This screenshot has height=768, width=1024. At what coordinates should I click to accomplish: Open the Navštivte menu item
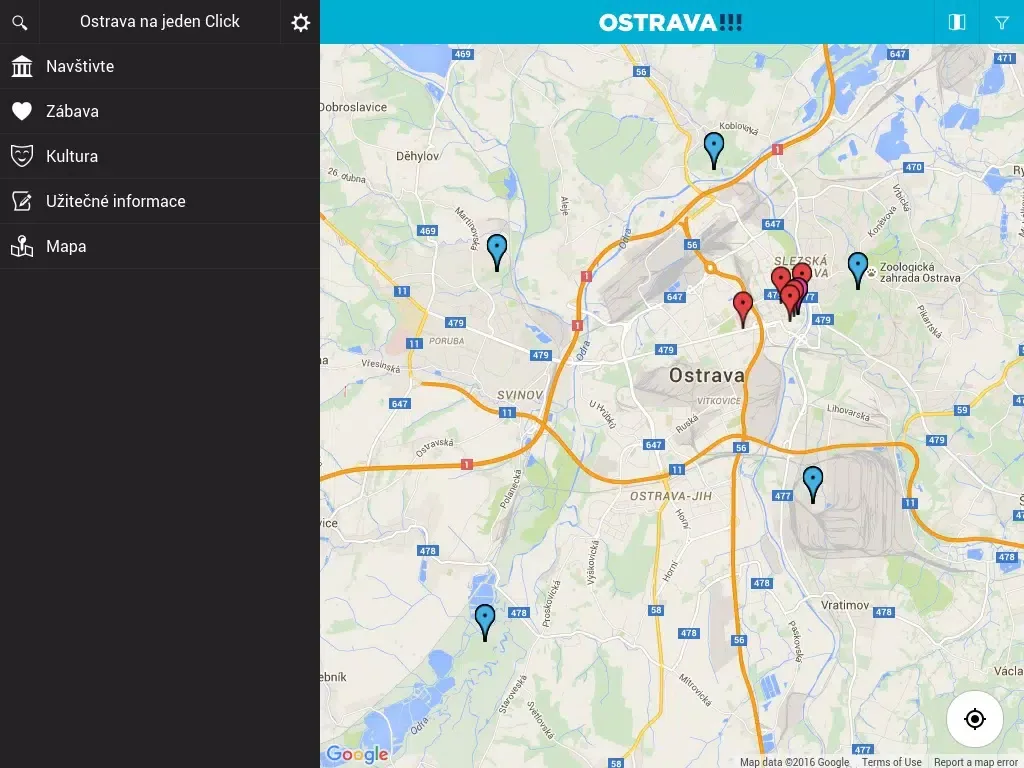pos(160,66)
